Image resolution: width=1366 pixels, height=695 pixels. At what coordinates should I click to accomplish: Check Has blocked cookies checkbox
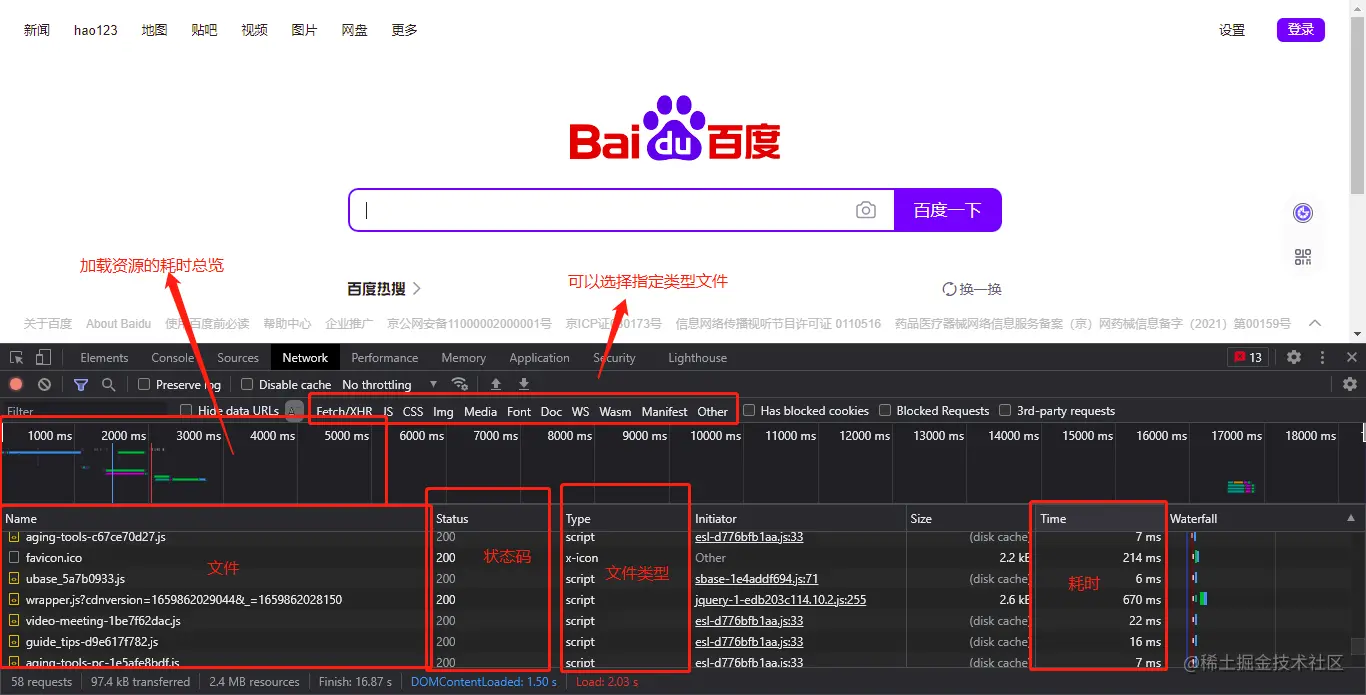[x=749, y=410]
